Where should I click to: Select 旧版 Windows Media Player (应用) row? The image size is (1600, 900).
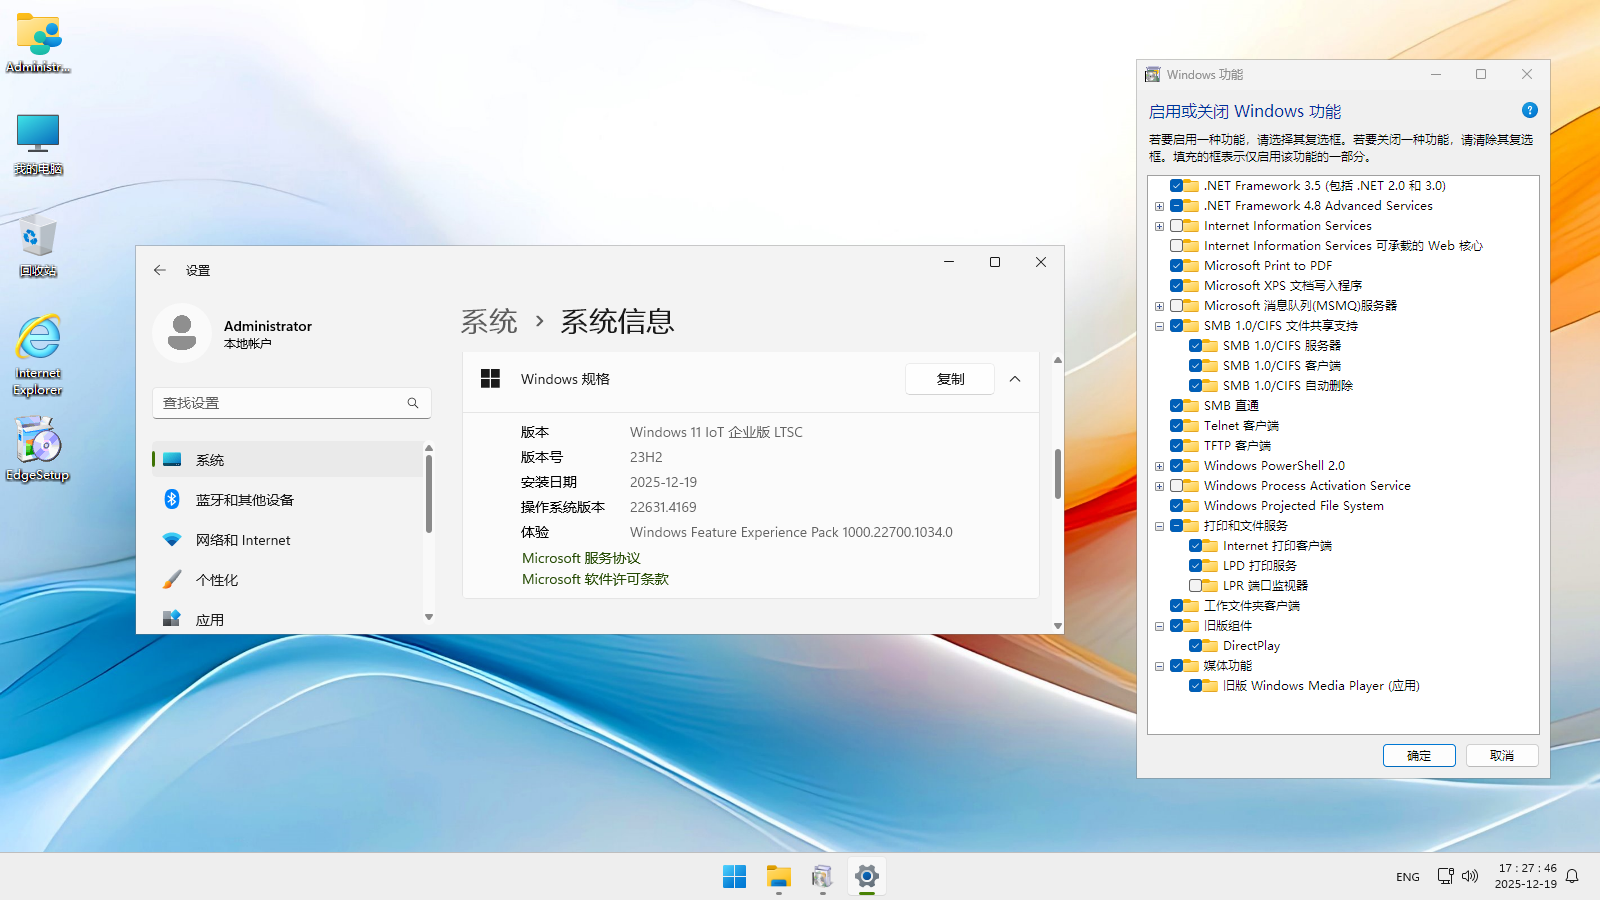pos(1320,686)
